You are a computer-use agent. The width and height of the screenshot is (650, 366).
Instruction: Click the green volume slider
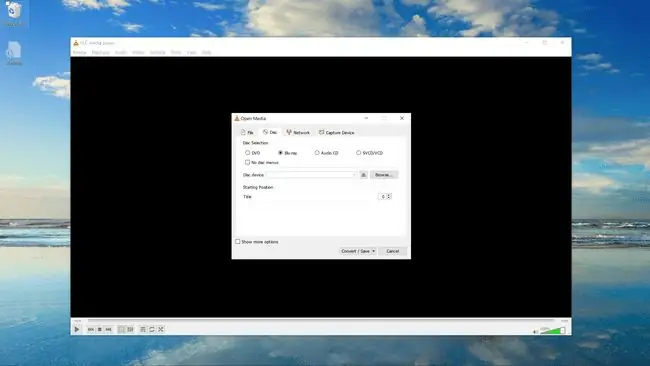pyautogui.click(x=553, y=330)
